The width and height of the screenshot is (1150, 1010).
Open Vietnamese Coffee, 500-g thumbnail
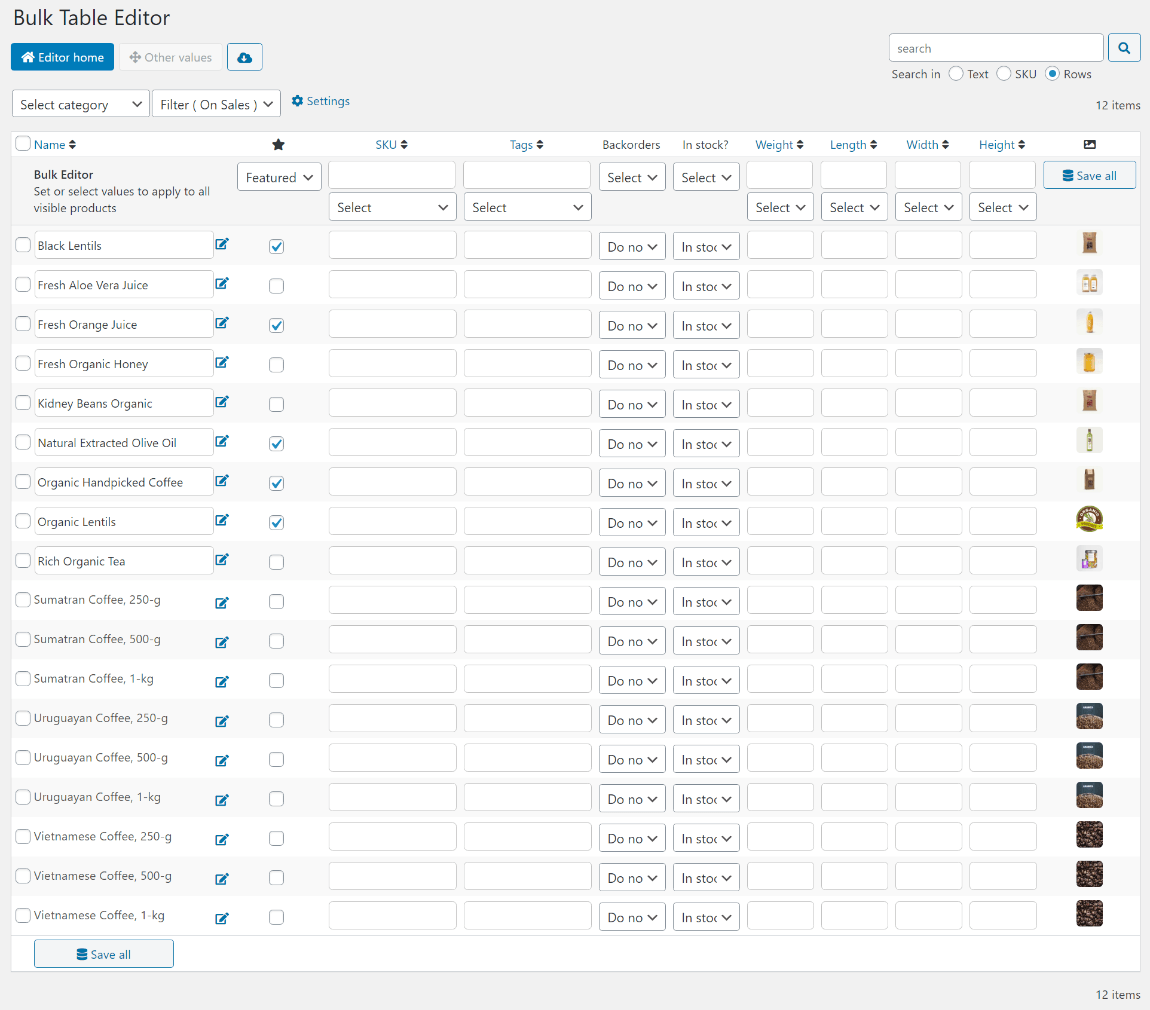(x=1090, y=874)
